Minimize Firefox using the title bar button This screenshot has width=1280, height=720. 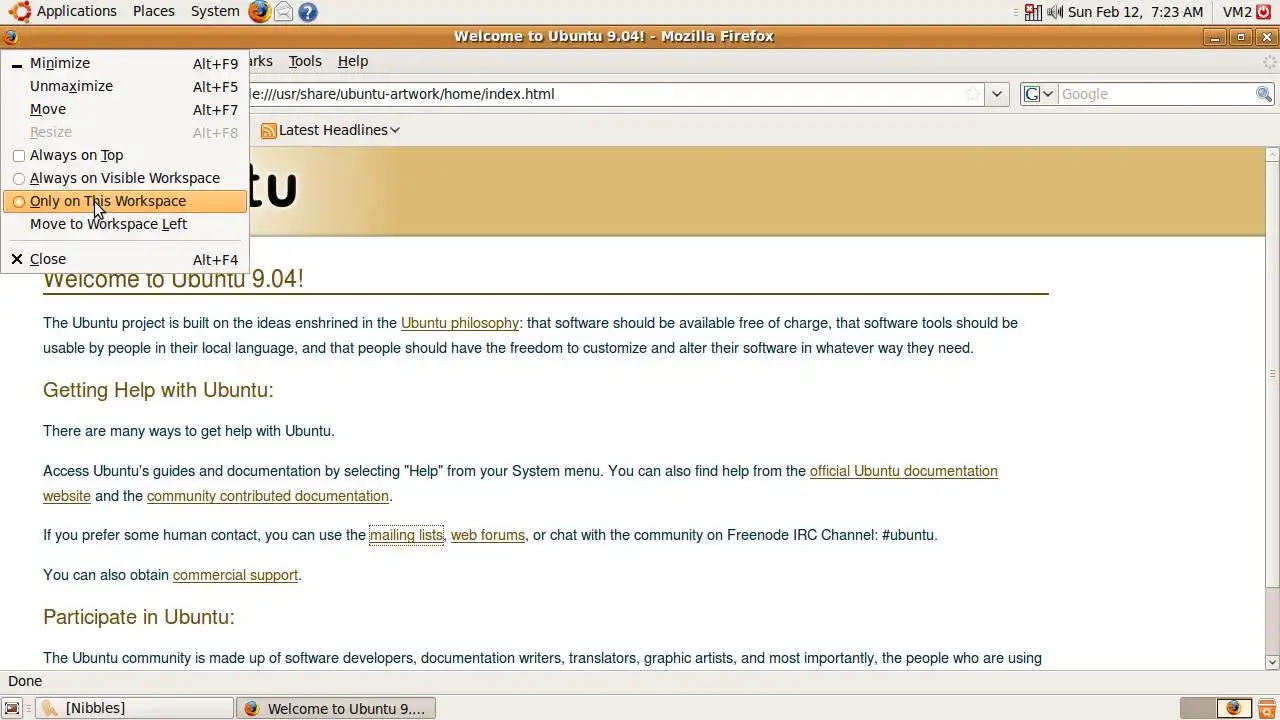point(1214,37)
